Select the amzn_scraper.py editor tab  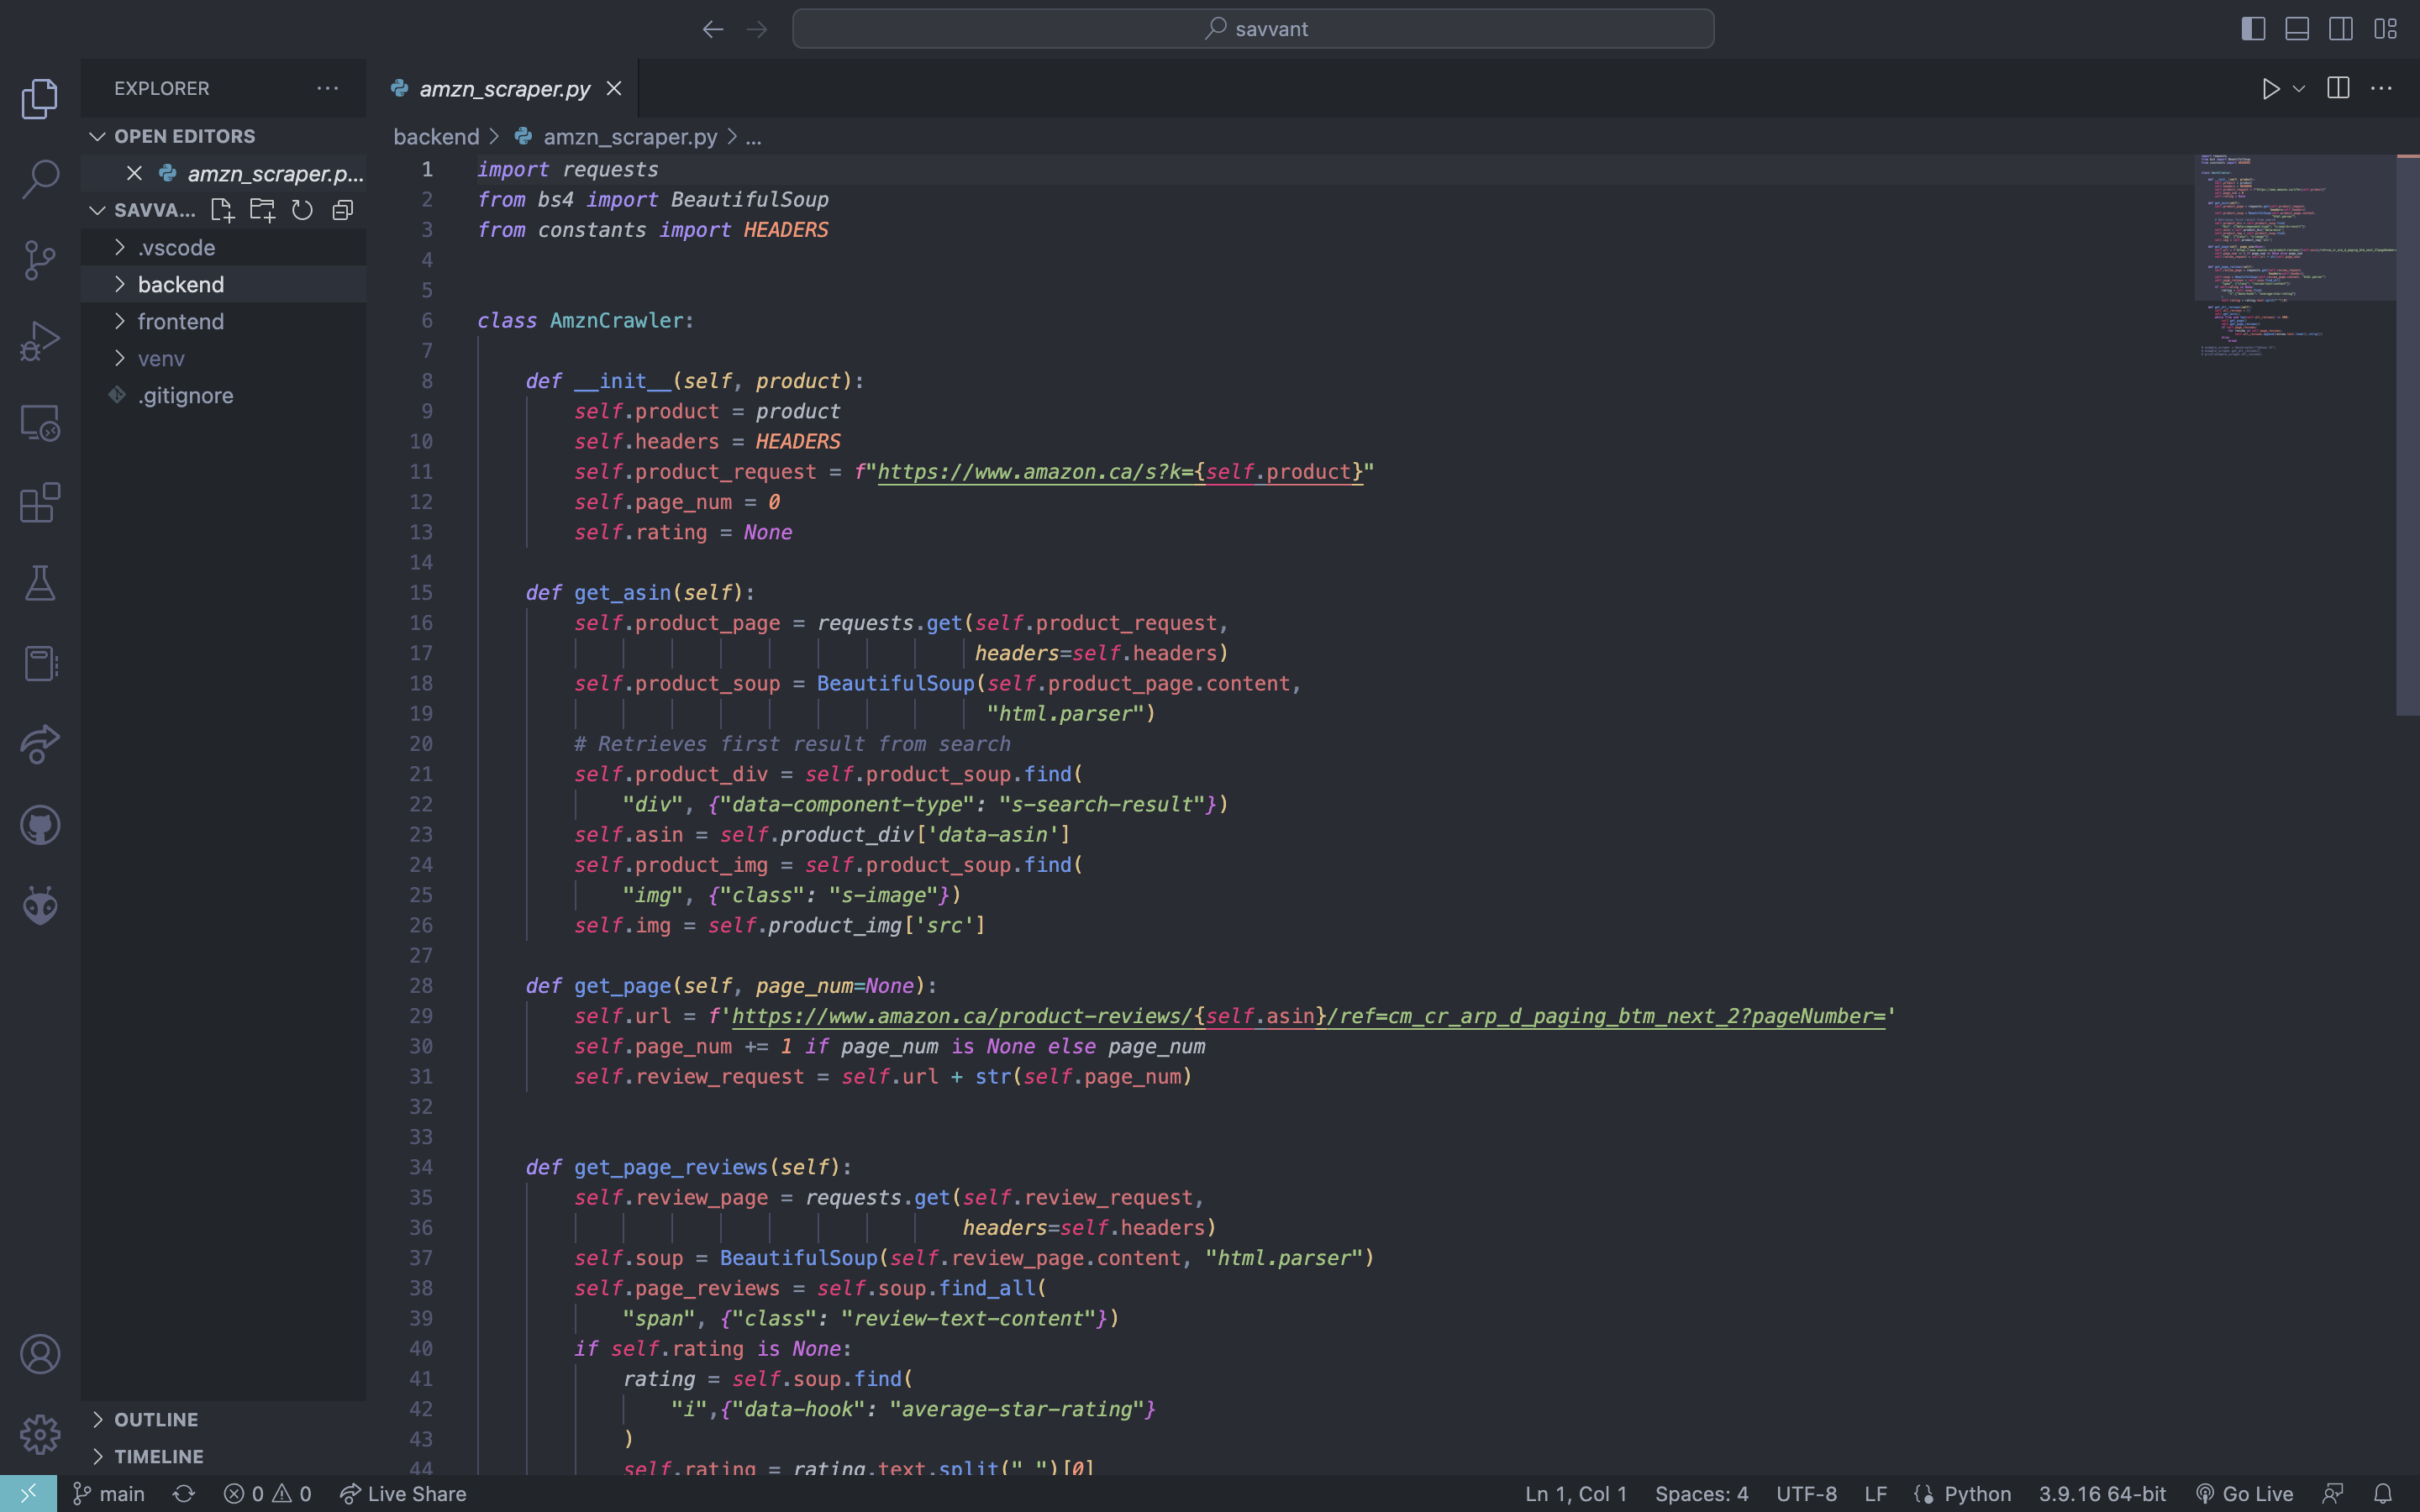(x=504, y=89)
